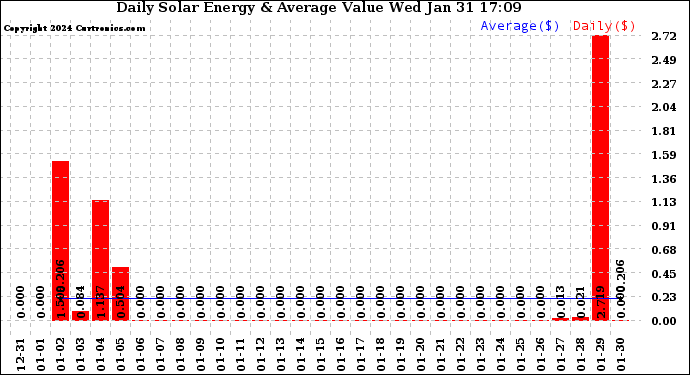
Task: Click the 01-15 date label
Action: (320, 354)
